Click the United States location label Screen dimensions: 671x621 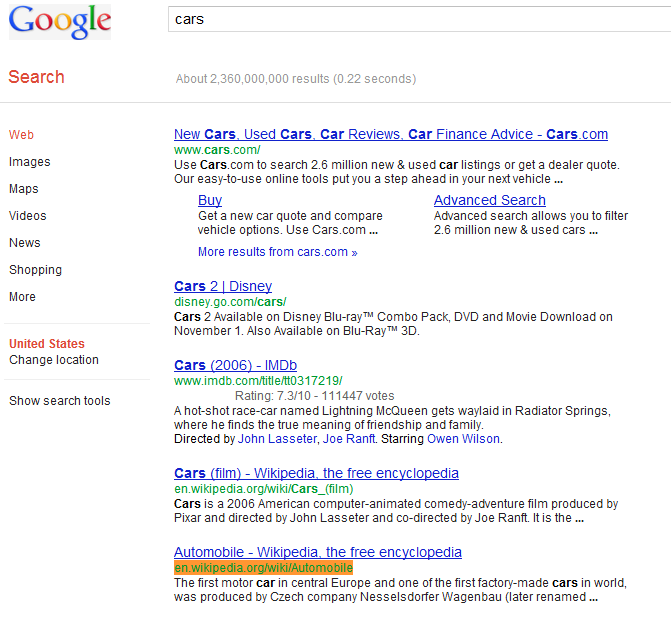click(x=47, y=344)
